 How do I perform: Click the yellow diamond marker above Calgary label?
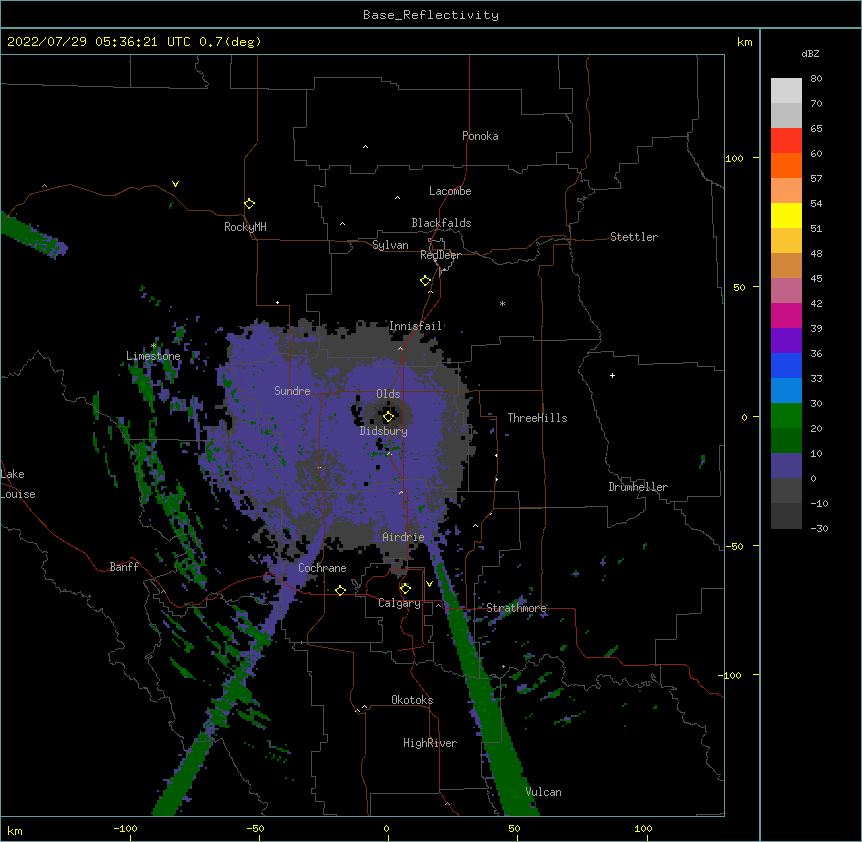coord(405,589)
